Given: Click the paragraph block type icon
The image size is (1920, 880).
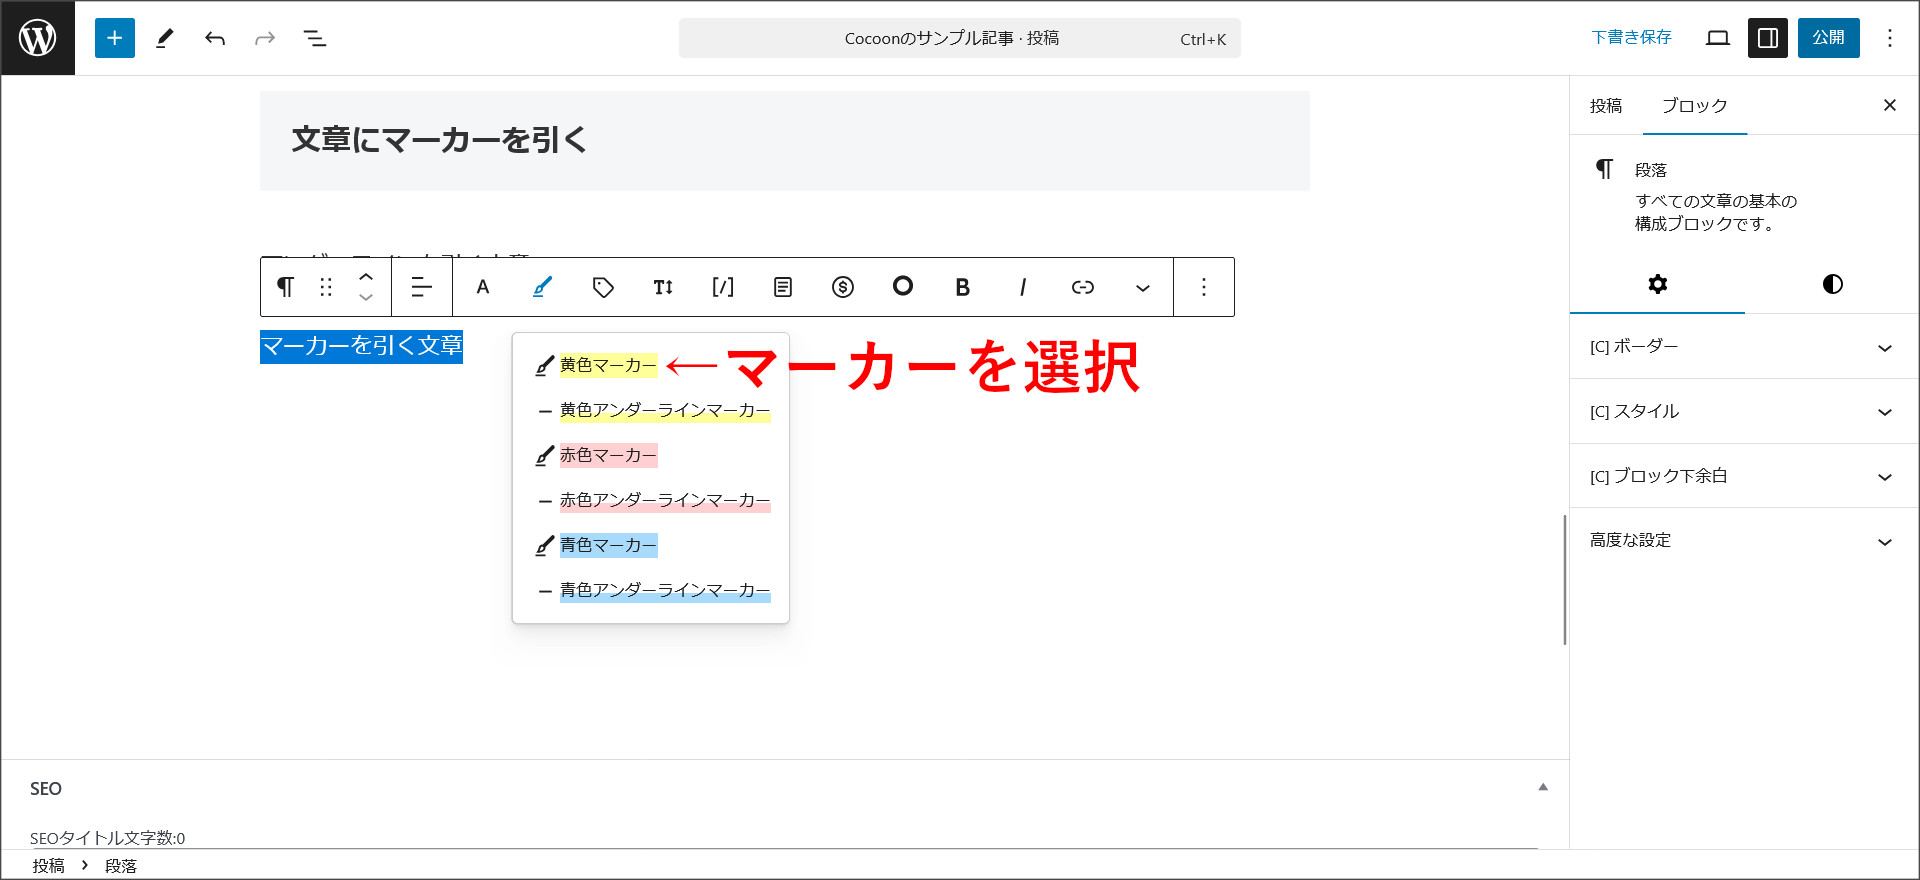Looking at the screenshot, I should (286, 287).
